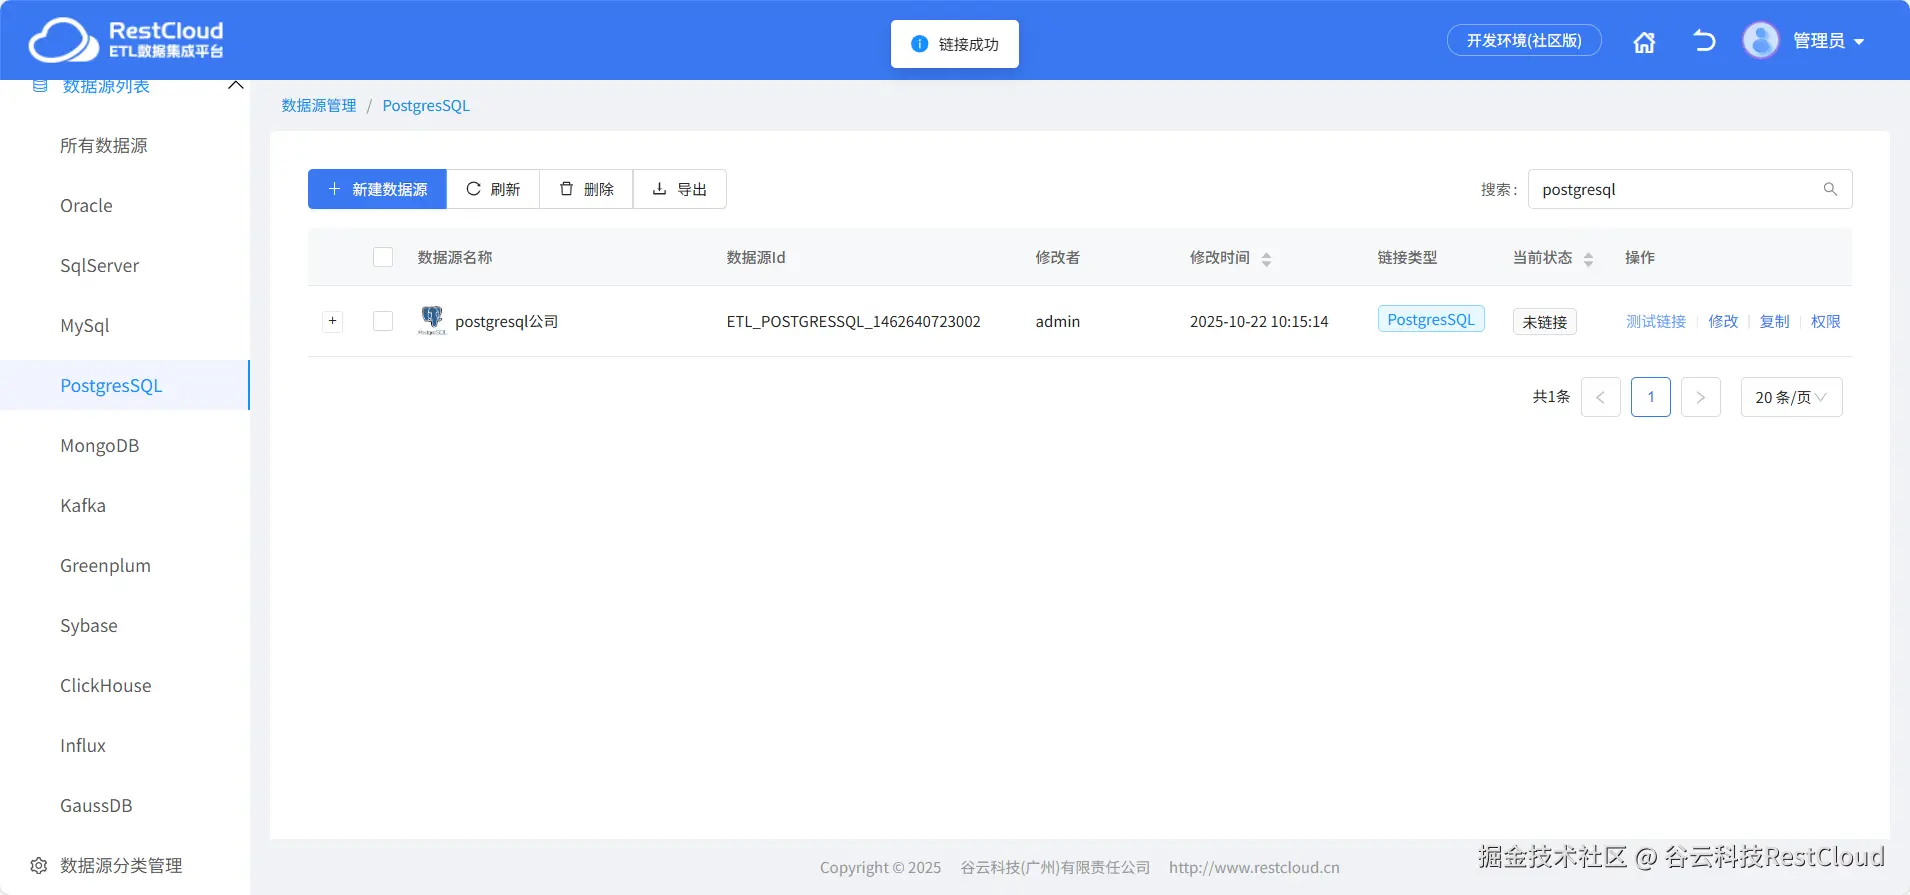
Task: Open the 管理员 user dropdown
Action: coord(1829,41)
